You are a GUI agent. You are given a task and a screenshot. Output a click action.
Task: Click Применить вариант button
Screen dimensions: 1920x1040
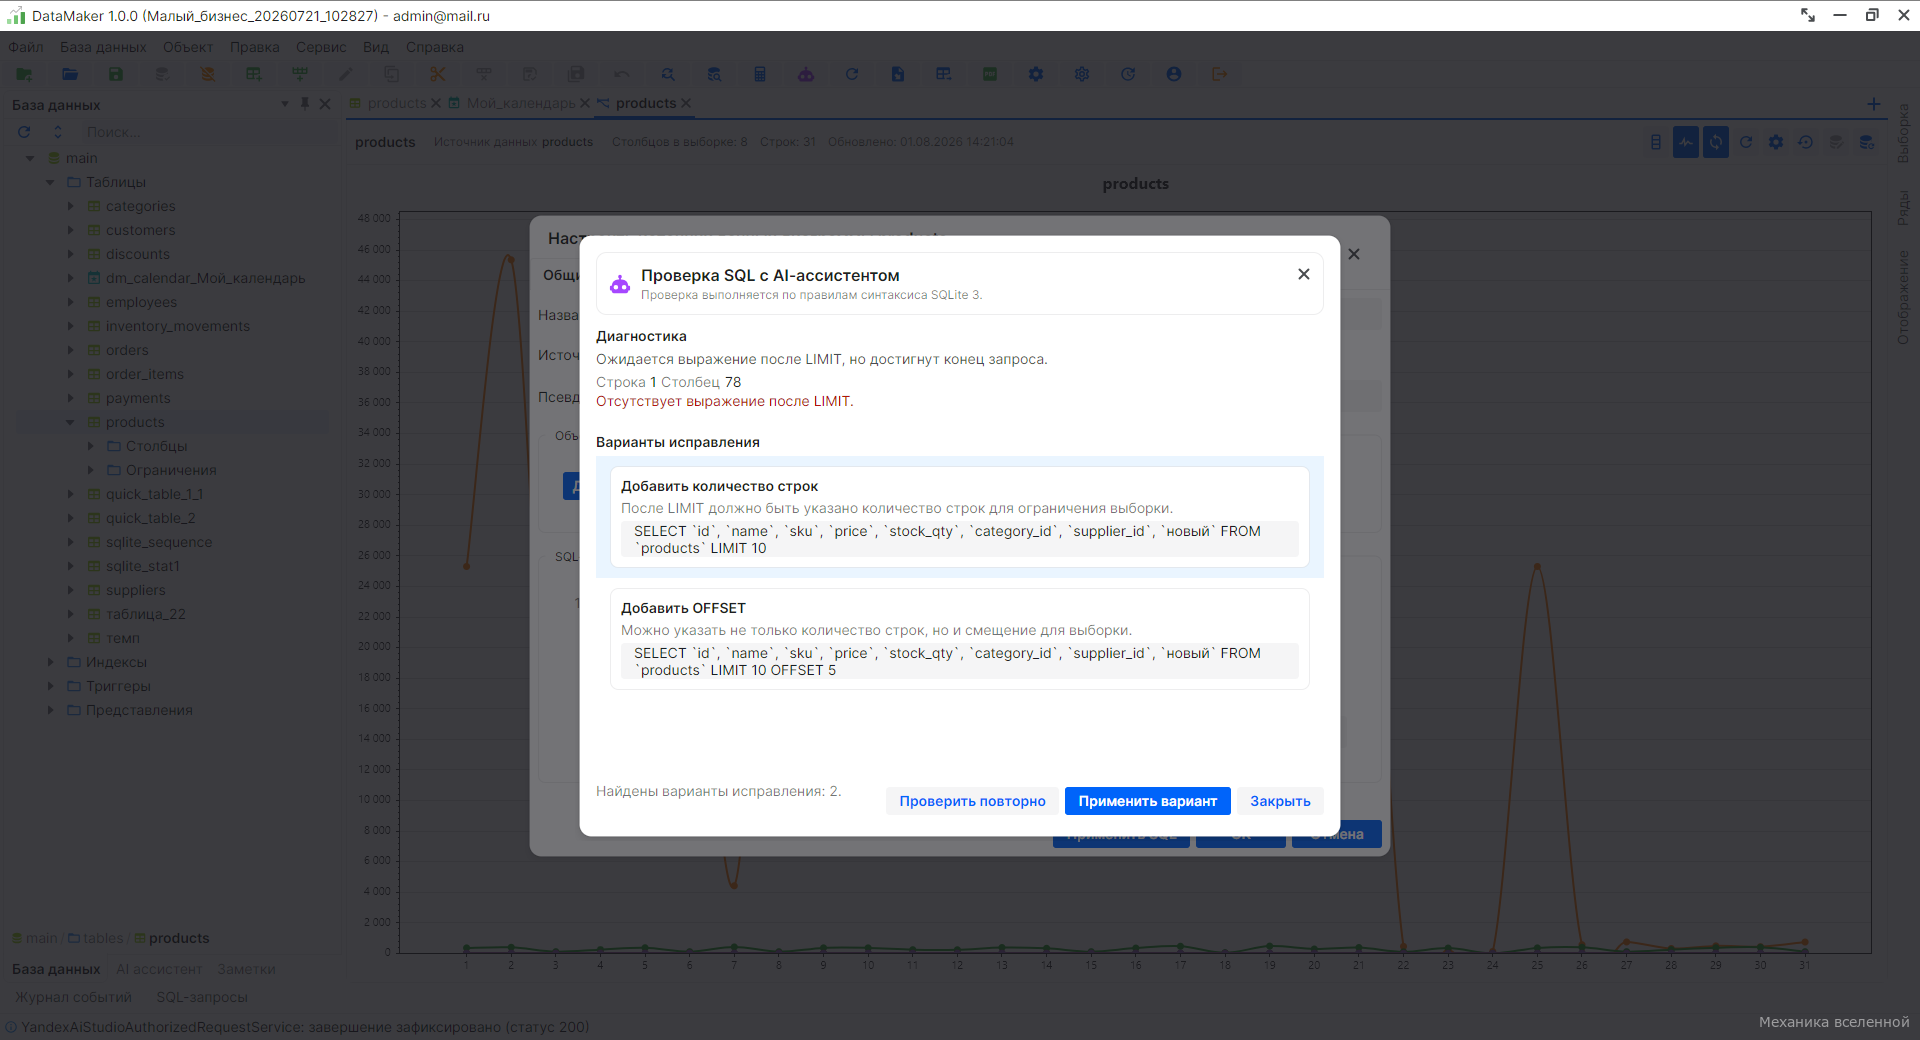[x=1148, y=801]
